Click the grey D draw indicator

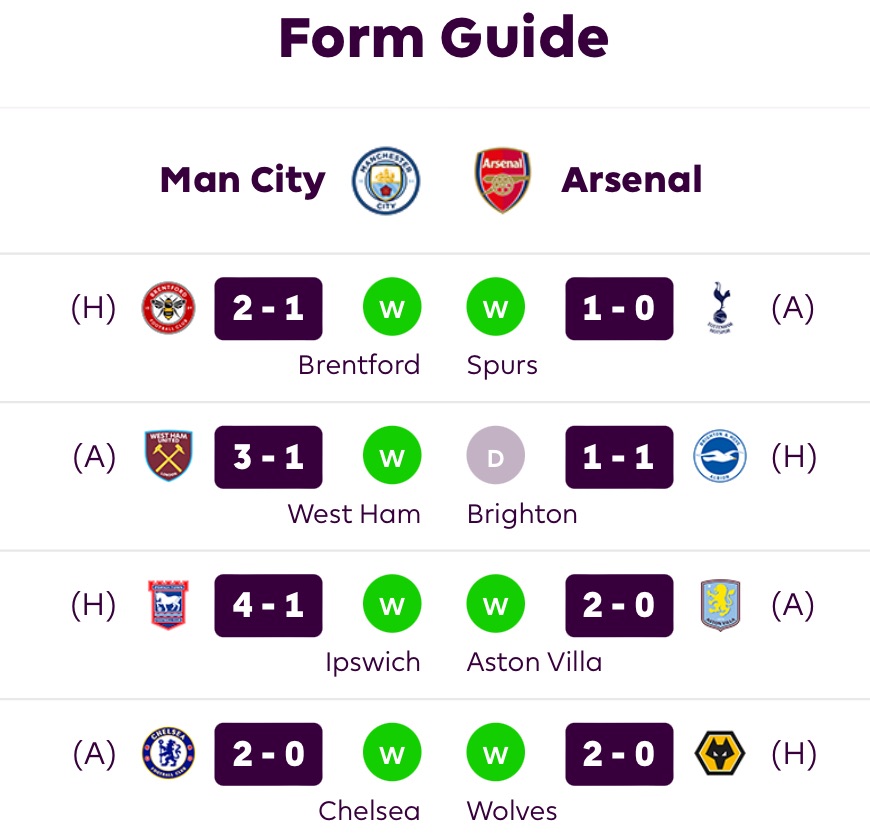(495, 457)
